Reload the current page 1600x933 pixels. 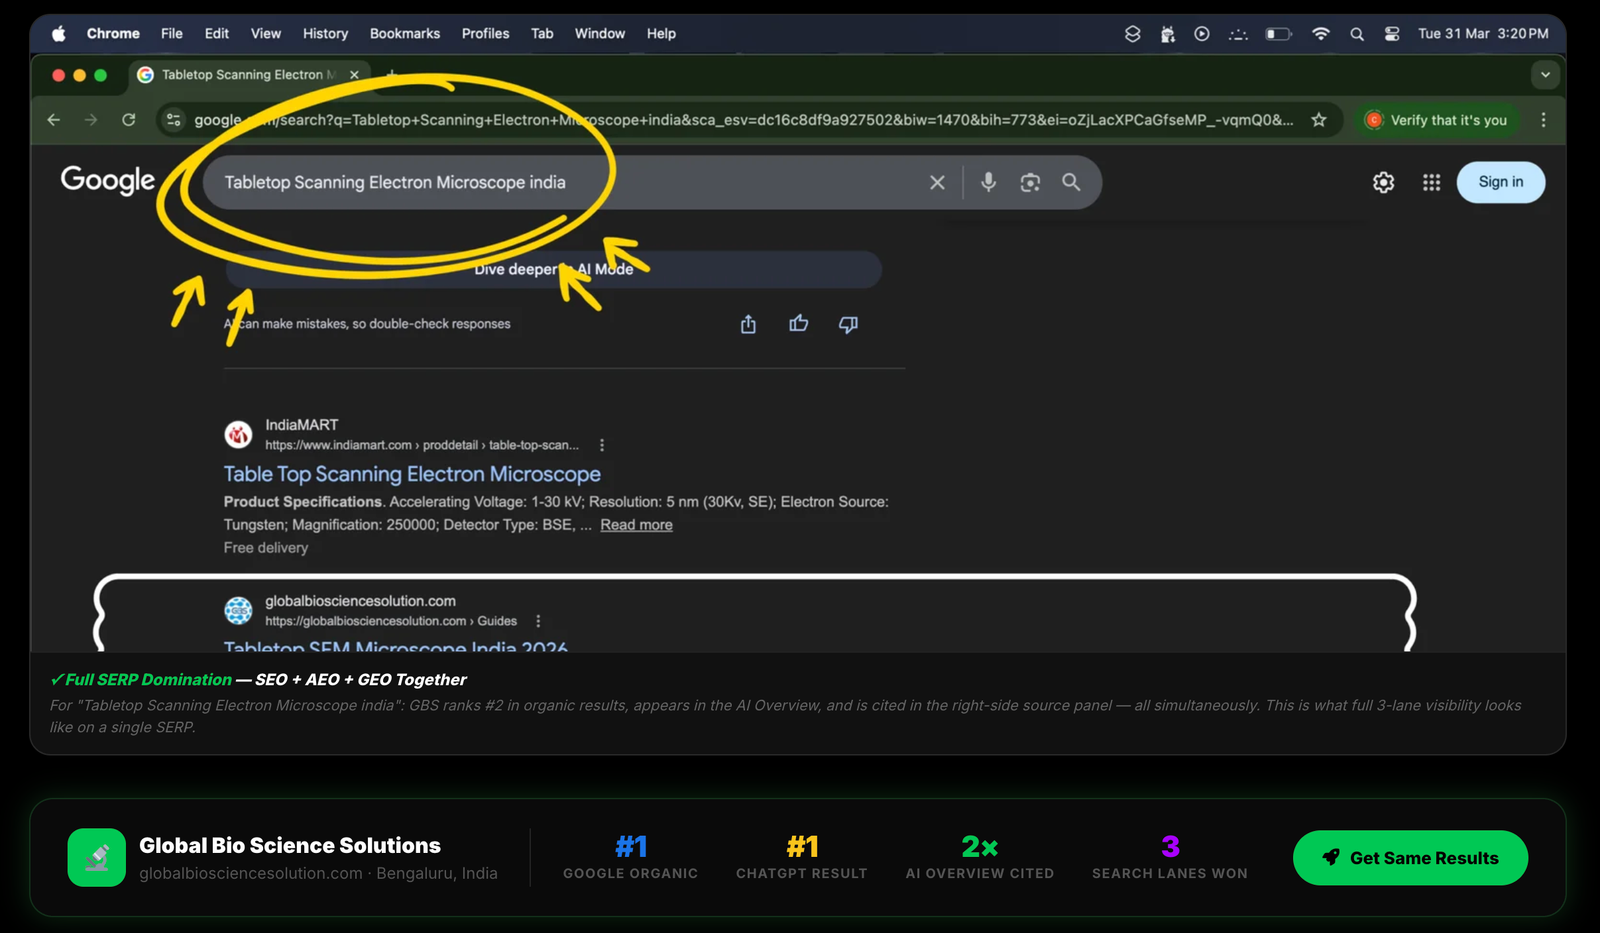tap(129, 120)
